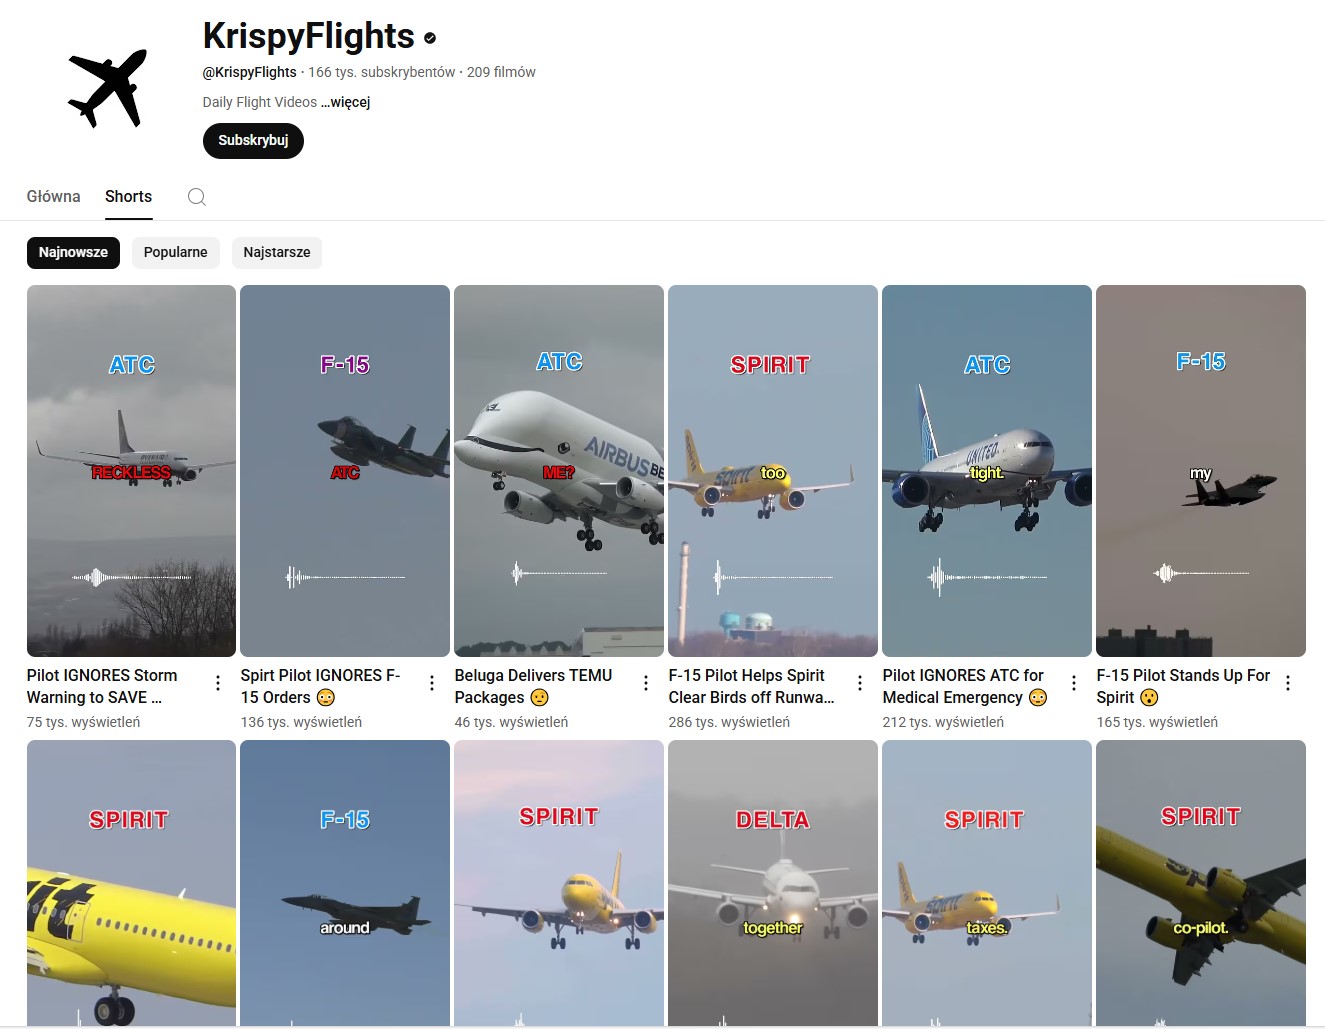Open the Beluga Delivers TEMU Packages title link

click(533, 686)
